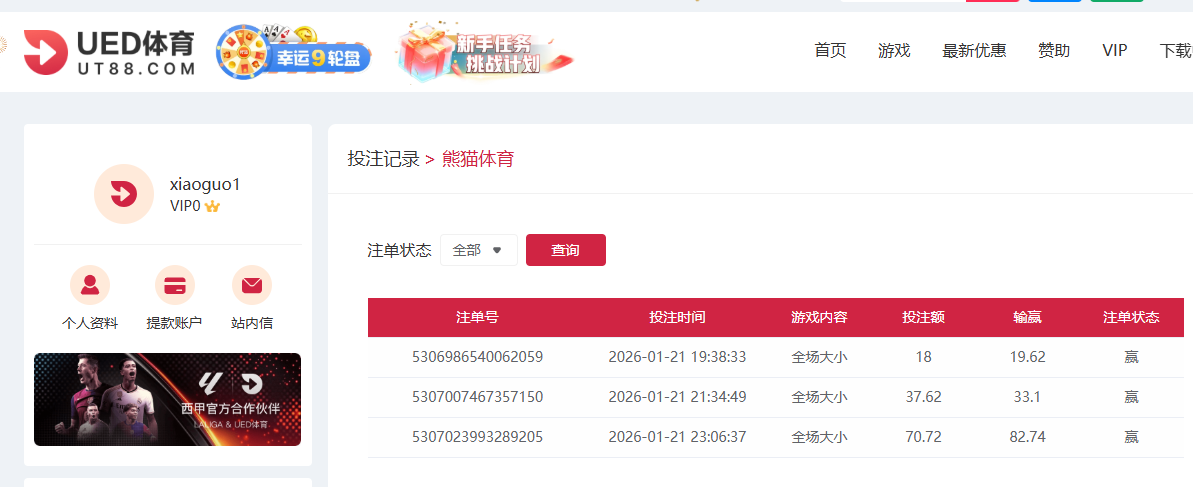
Task: Select bet number 5307023993289205
Action: [x=477, y=438]
